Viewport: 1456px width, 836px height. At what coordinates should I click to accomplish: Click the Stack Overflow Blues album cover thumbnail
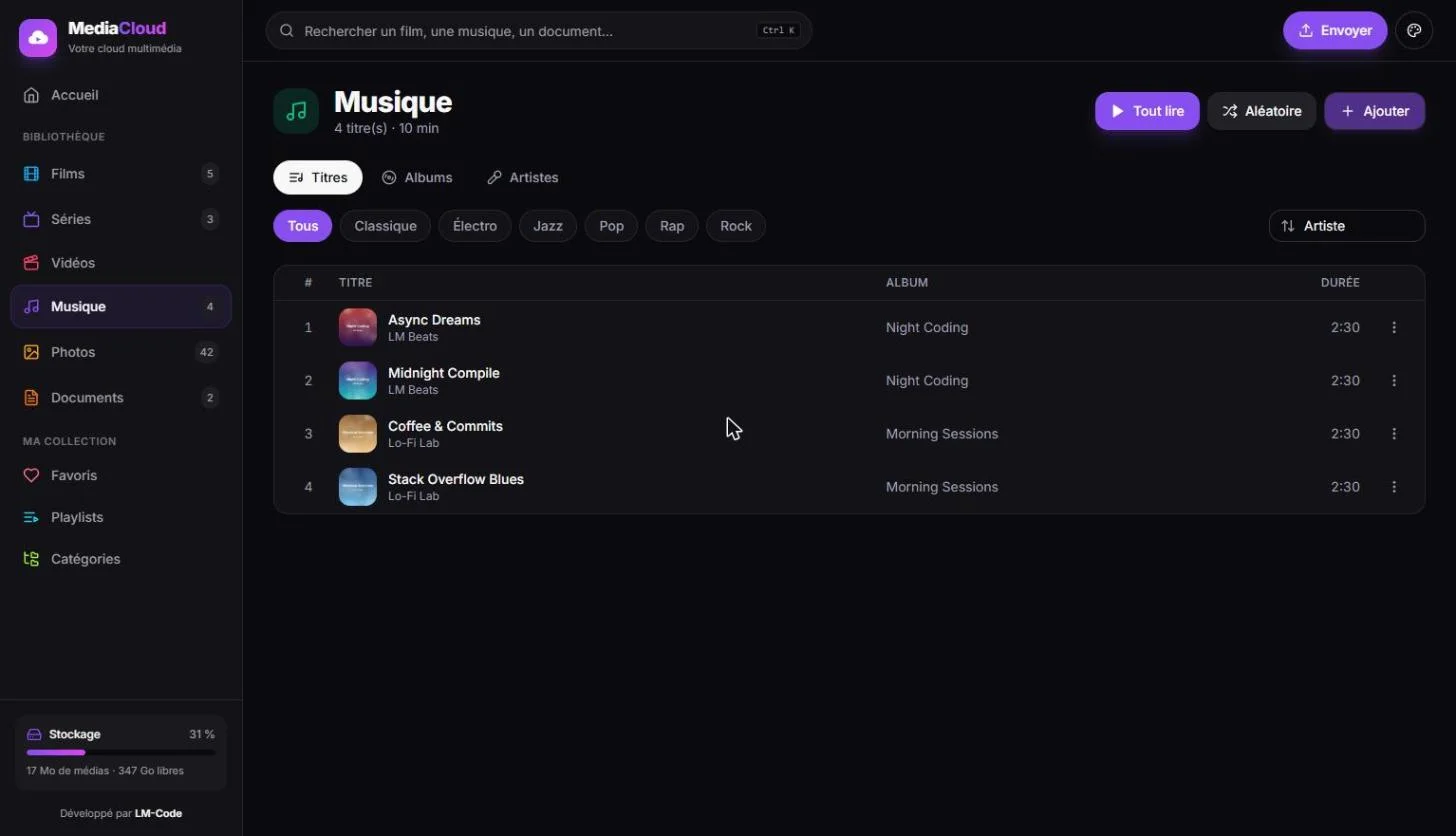358,487
